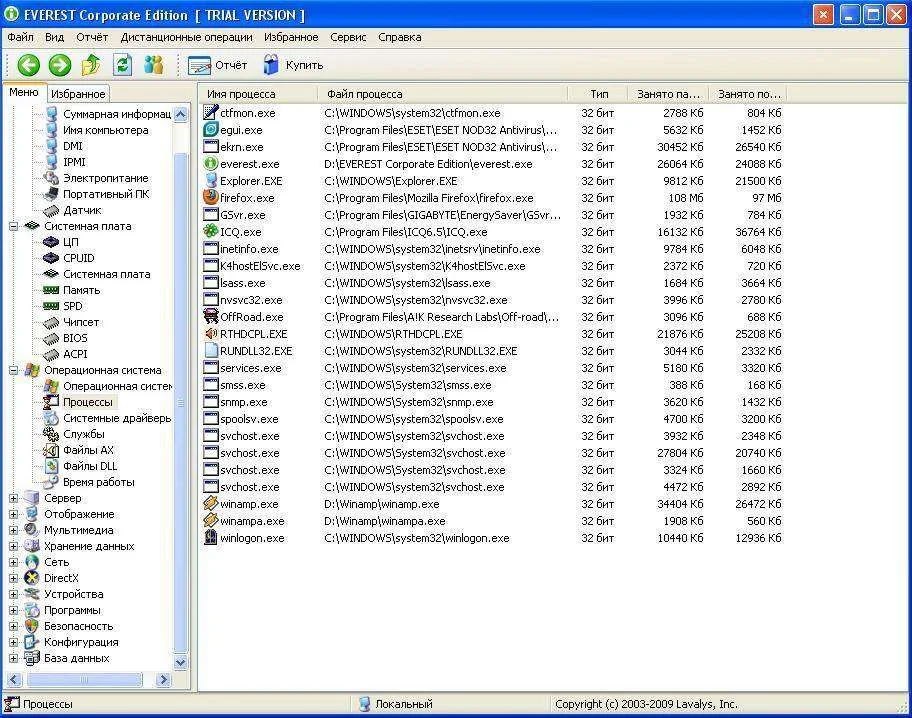This screenshot has height=718, width=912.
Task: Expand the Сеть tree node
Action: tap(13, 562)
